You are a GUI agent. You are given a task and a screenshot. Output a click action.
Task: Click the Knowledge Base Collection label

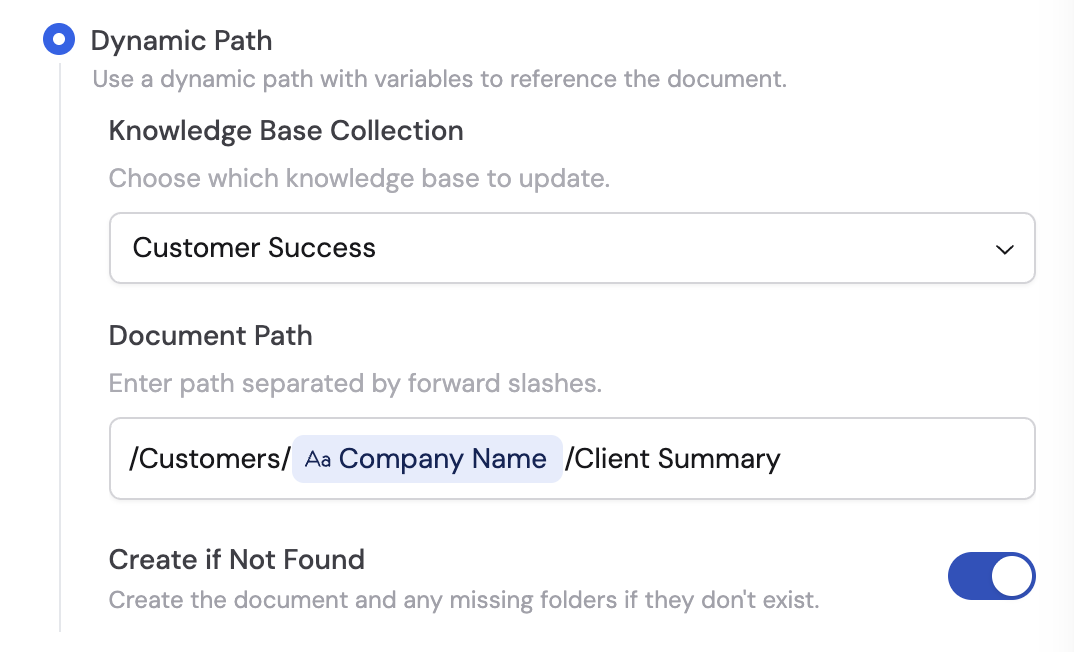point(286,130)
